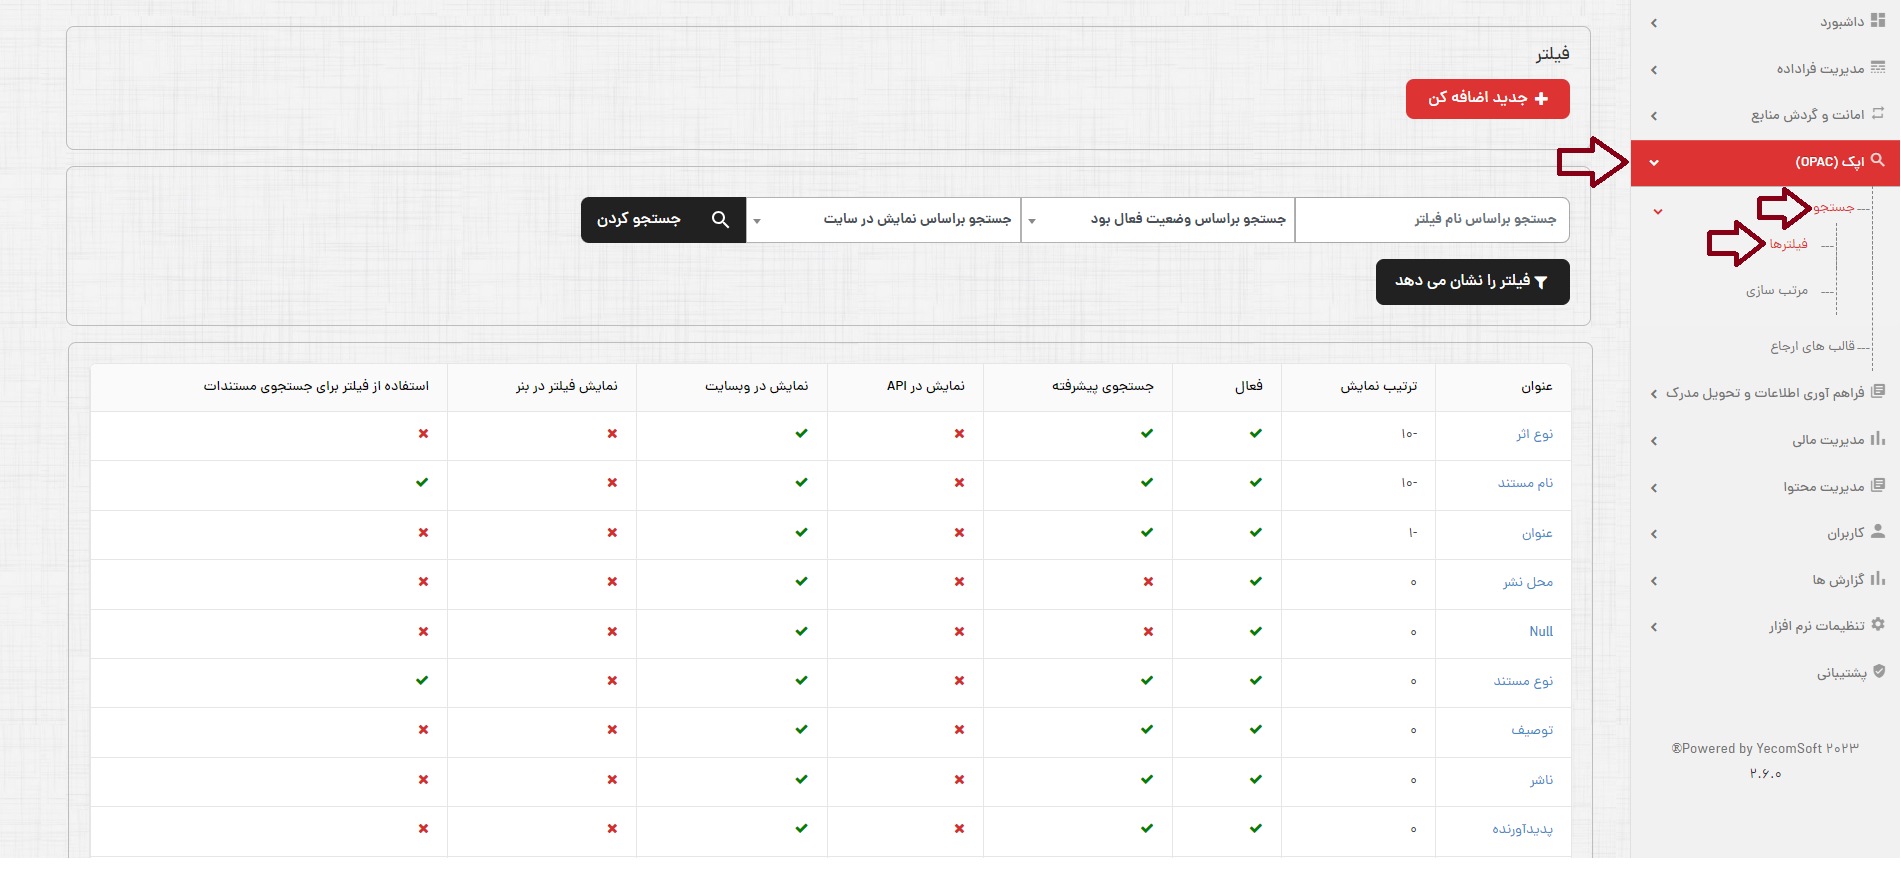
Task: Click the red add new button
Action: (x=1487, y=99)
